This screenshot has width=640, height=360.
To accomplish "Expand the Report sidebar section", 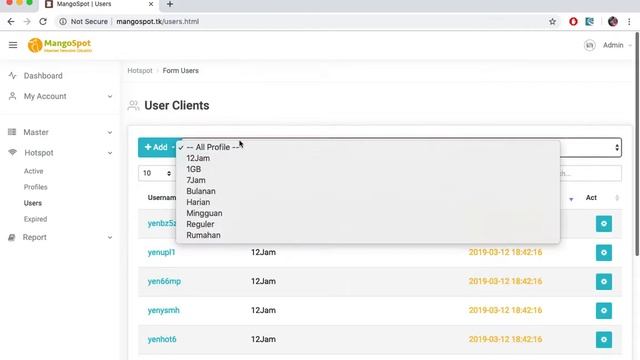I will [x=110, y=238].
